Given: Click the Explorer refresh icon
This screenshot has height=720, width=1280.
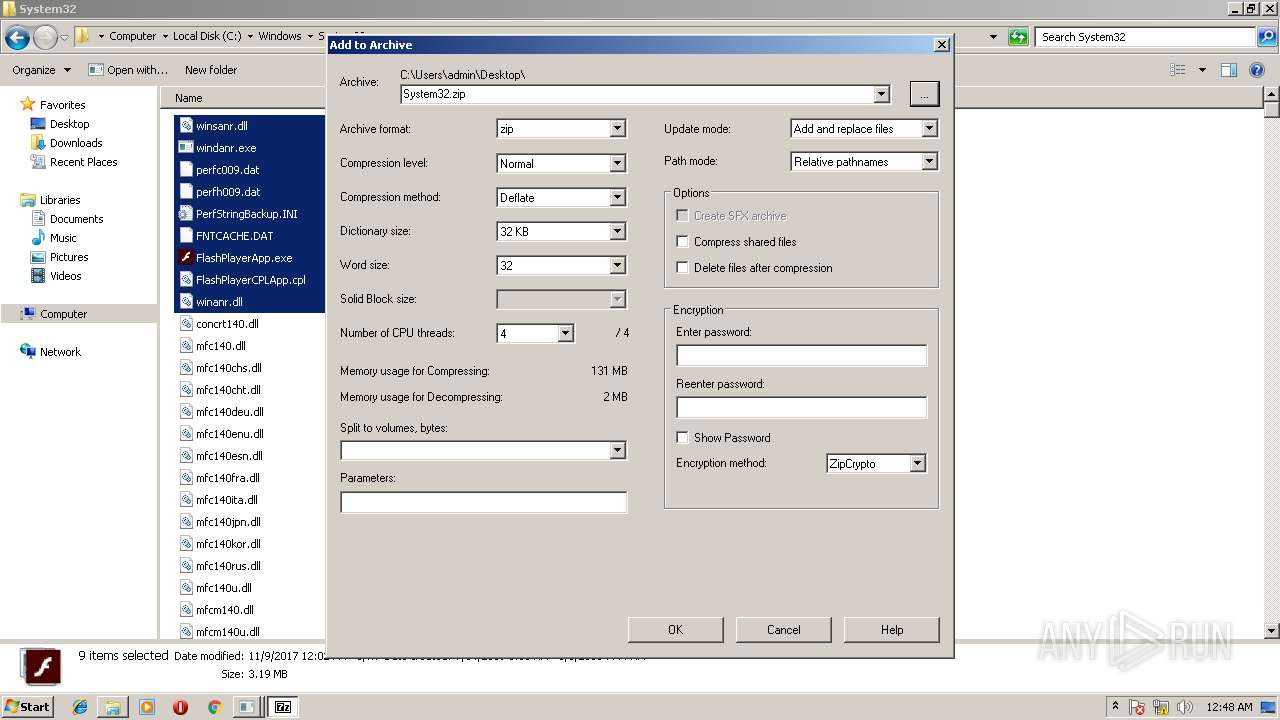Looking at the screenshot, I should (1018, 37).
